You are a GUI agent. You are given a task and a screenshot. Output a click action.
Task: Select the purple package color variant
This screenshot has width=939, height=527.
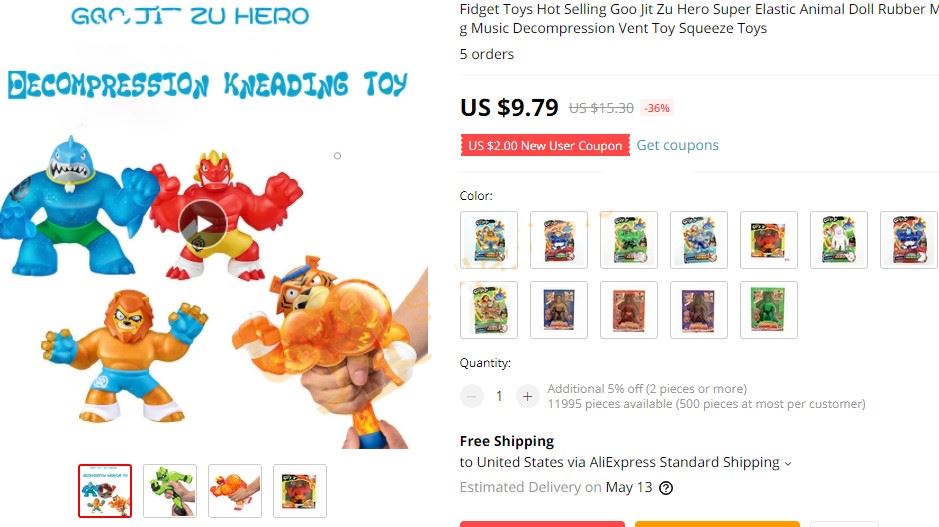pos(699,310)
